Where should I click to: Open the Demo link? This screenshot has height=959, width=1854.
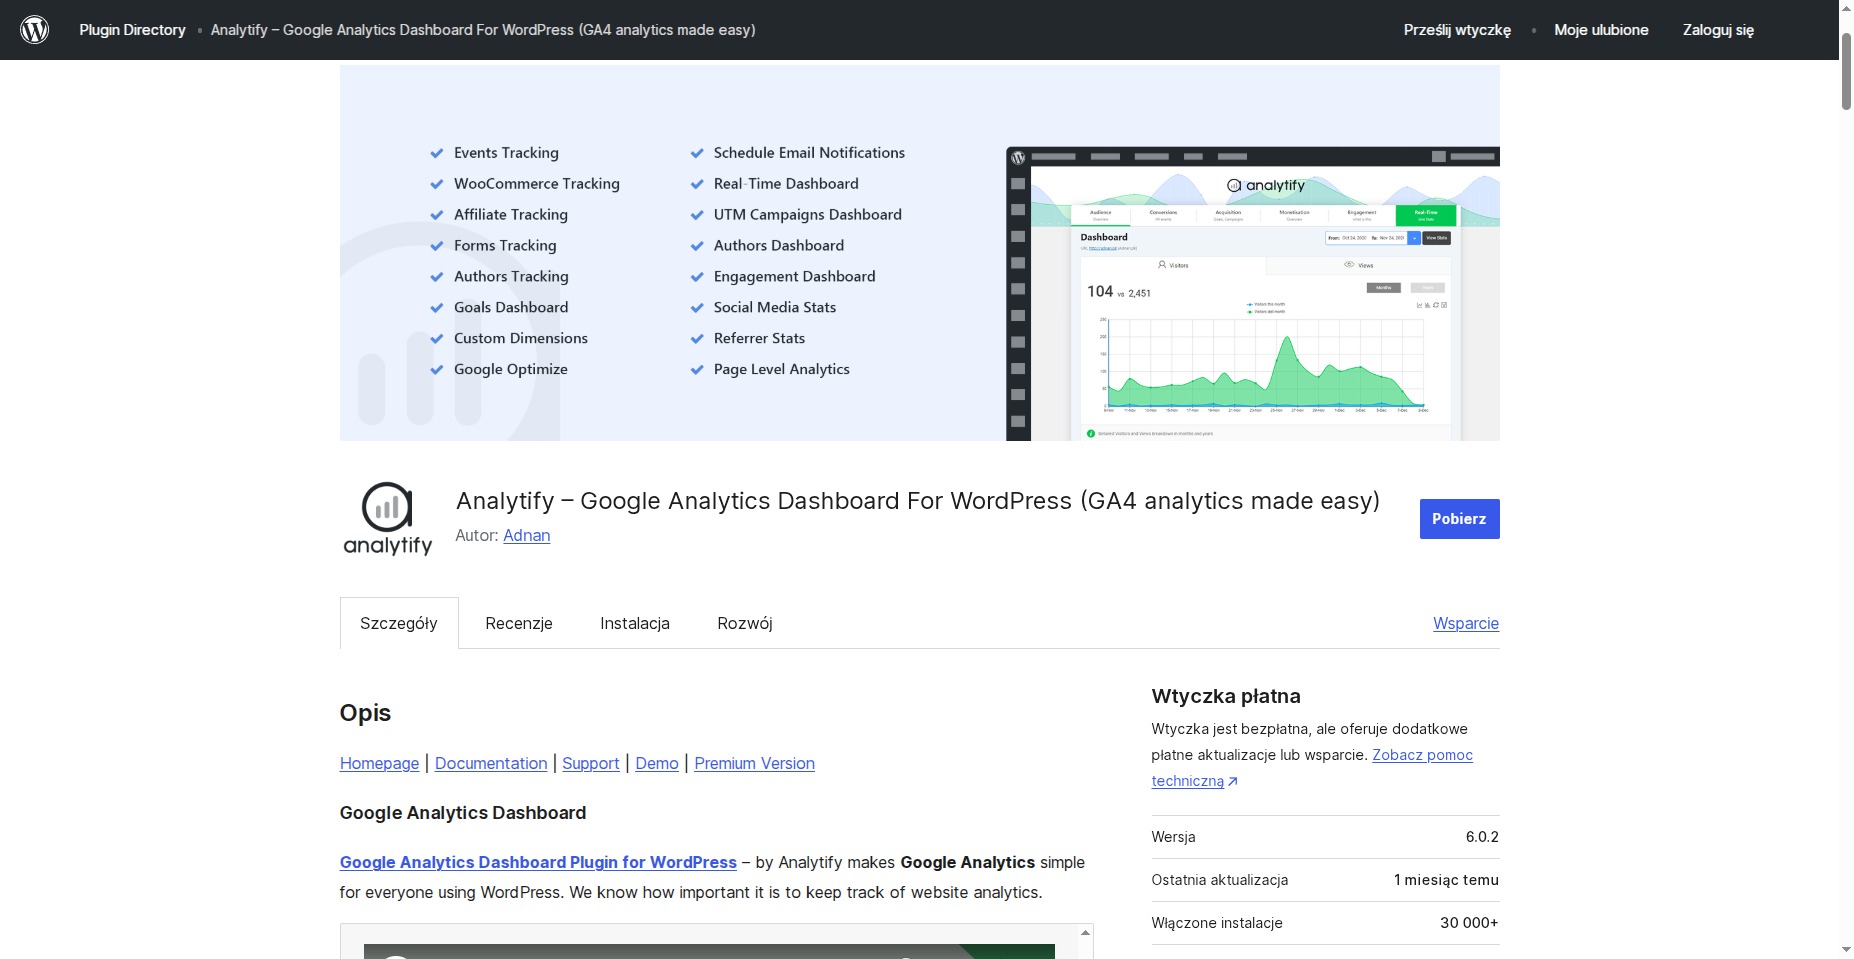[657, 763]
